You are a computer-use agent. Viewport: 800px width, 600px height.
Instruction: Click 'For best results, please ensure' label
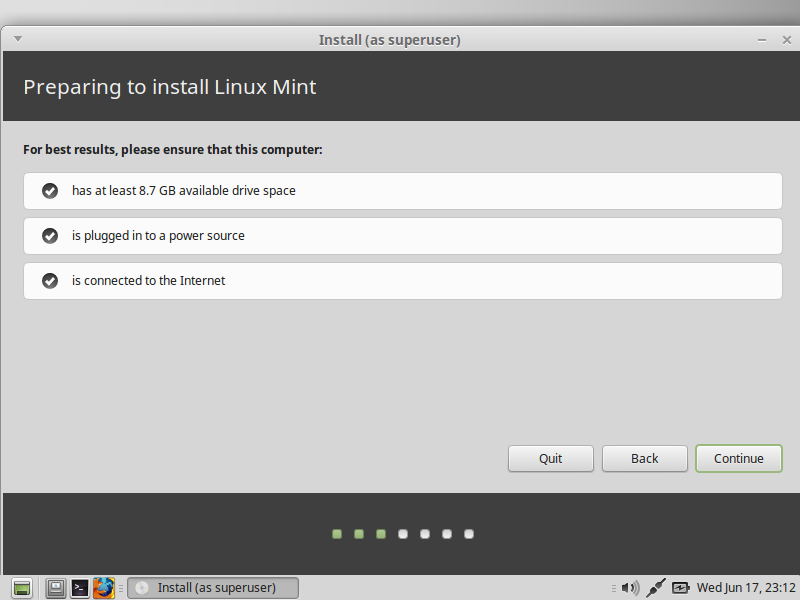pyautogui.click(x=172, y=149)
